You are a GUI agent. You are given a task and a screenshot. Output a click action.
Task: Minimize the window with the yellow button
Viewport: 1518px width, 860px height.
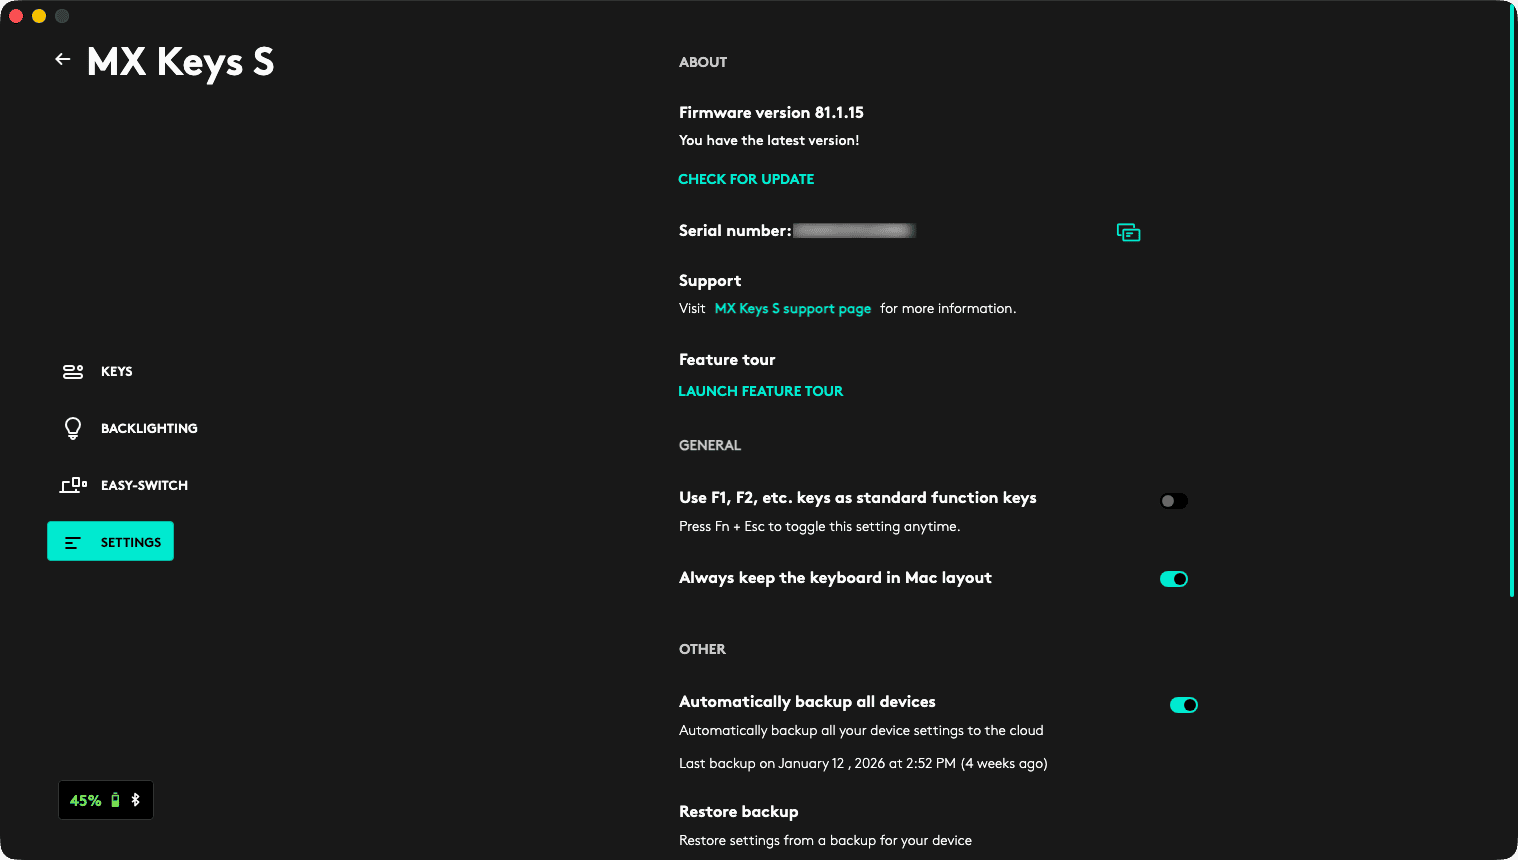click(39, 16)
